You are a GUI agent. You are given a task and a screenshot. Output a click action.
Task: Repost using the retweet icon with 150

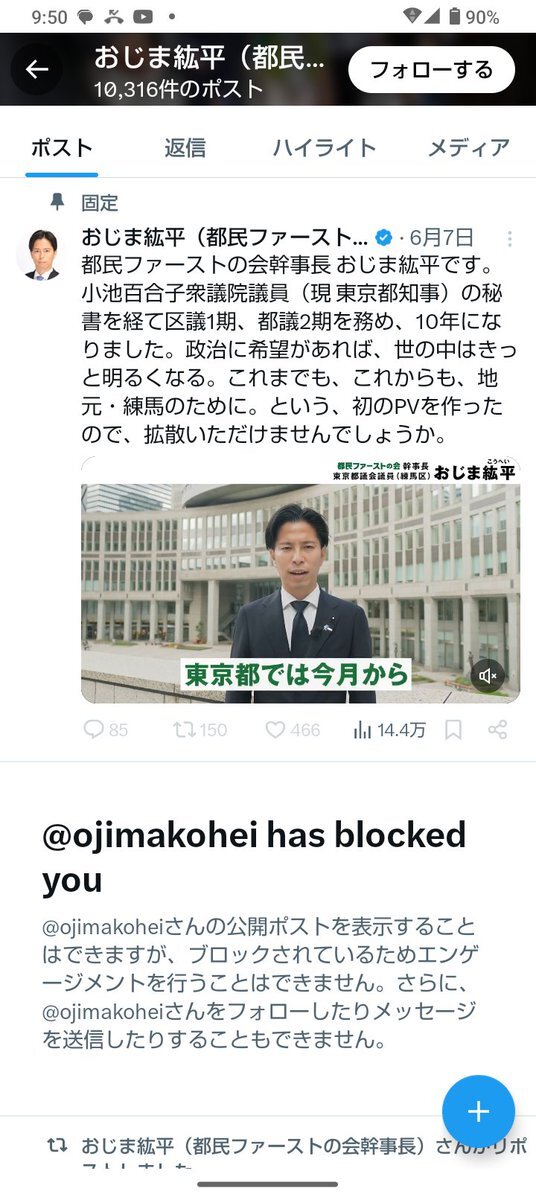click(x=199, y=730)
